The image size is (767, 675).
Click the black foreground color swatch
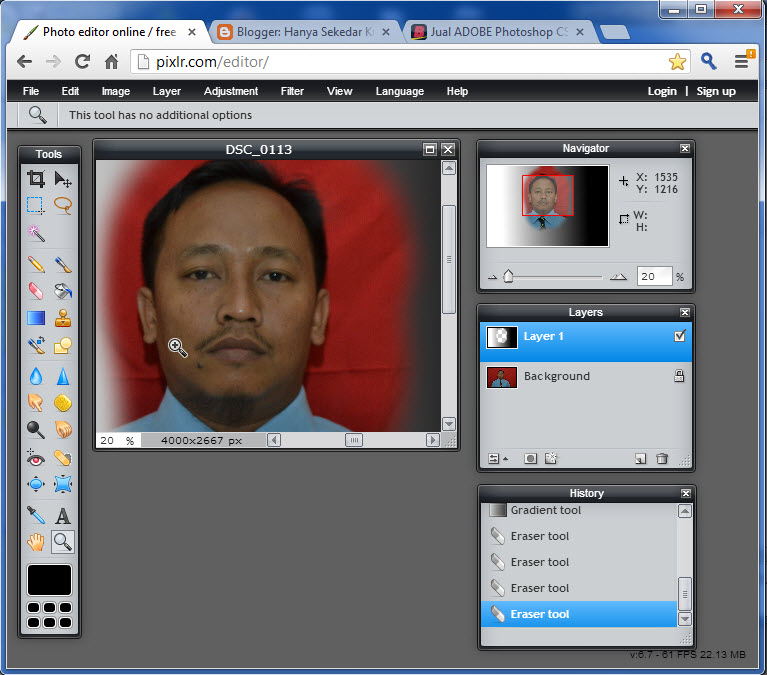(49, 580)
